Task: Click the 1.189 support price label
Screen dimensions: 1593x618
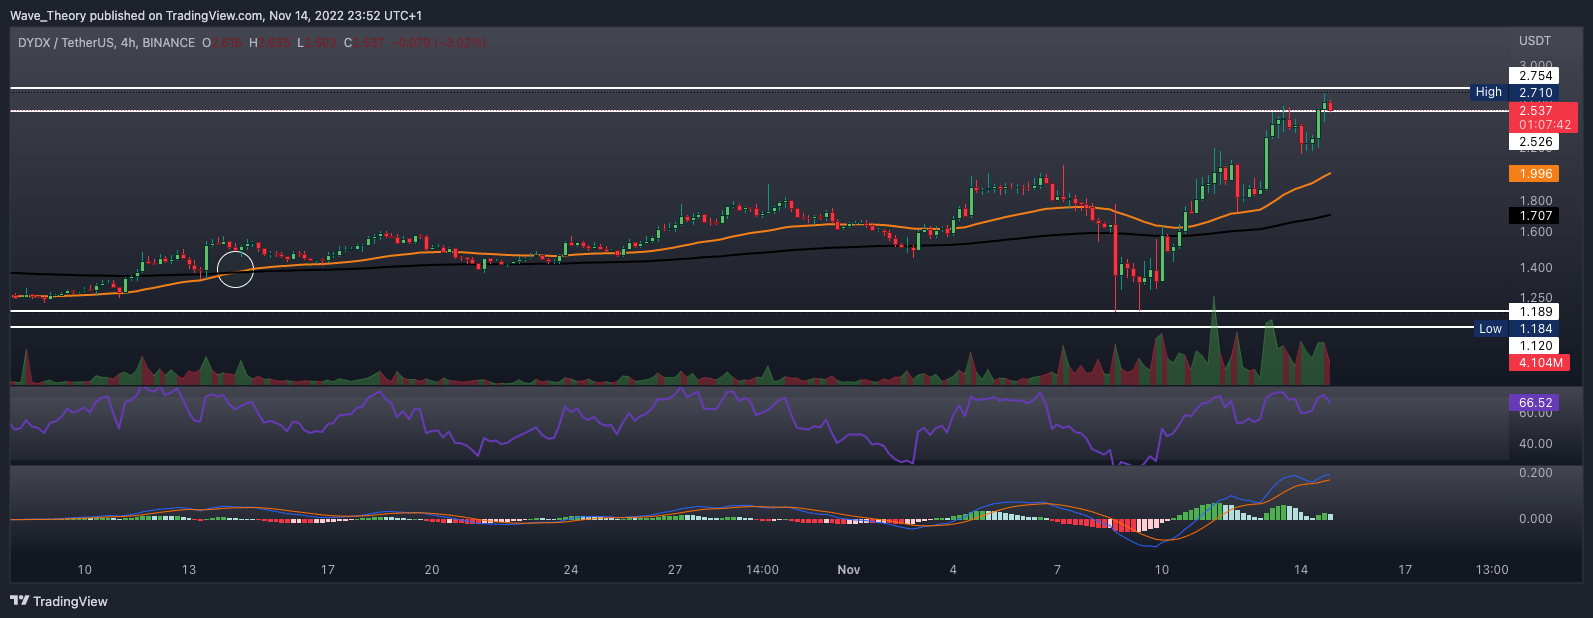Action: coord(1535,312)
